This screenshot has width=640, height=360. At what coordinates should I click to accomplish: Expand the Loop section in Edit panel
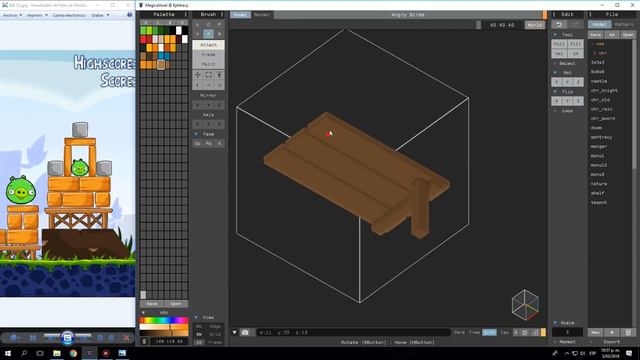tap(555, 111)
